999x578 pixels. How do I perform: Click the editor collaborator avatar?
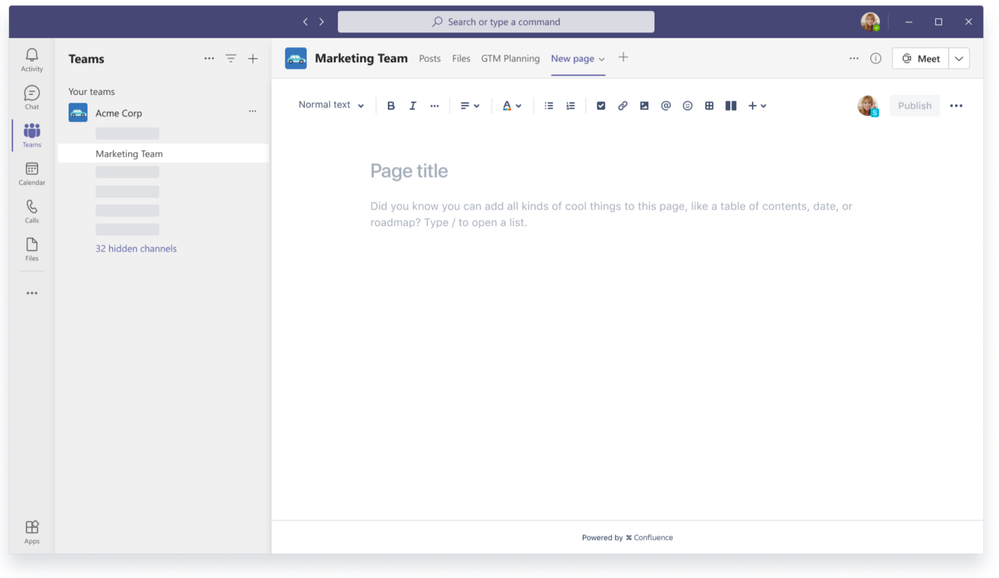pos(868,106)
